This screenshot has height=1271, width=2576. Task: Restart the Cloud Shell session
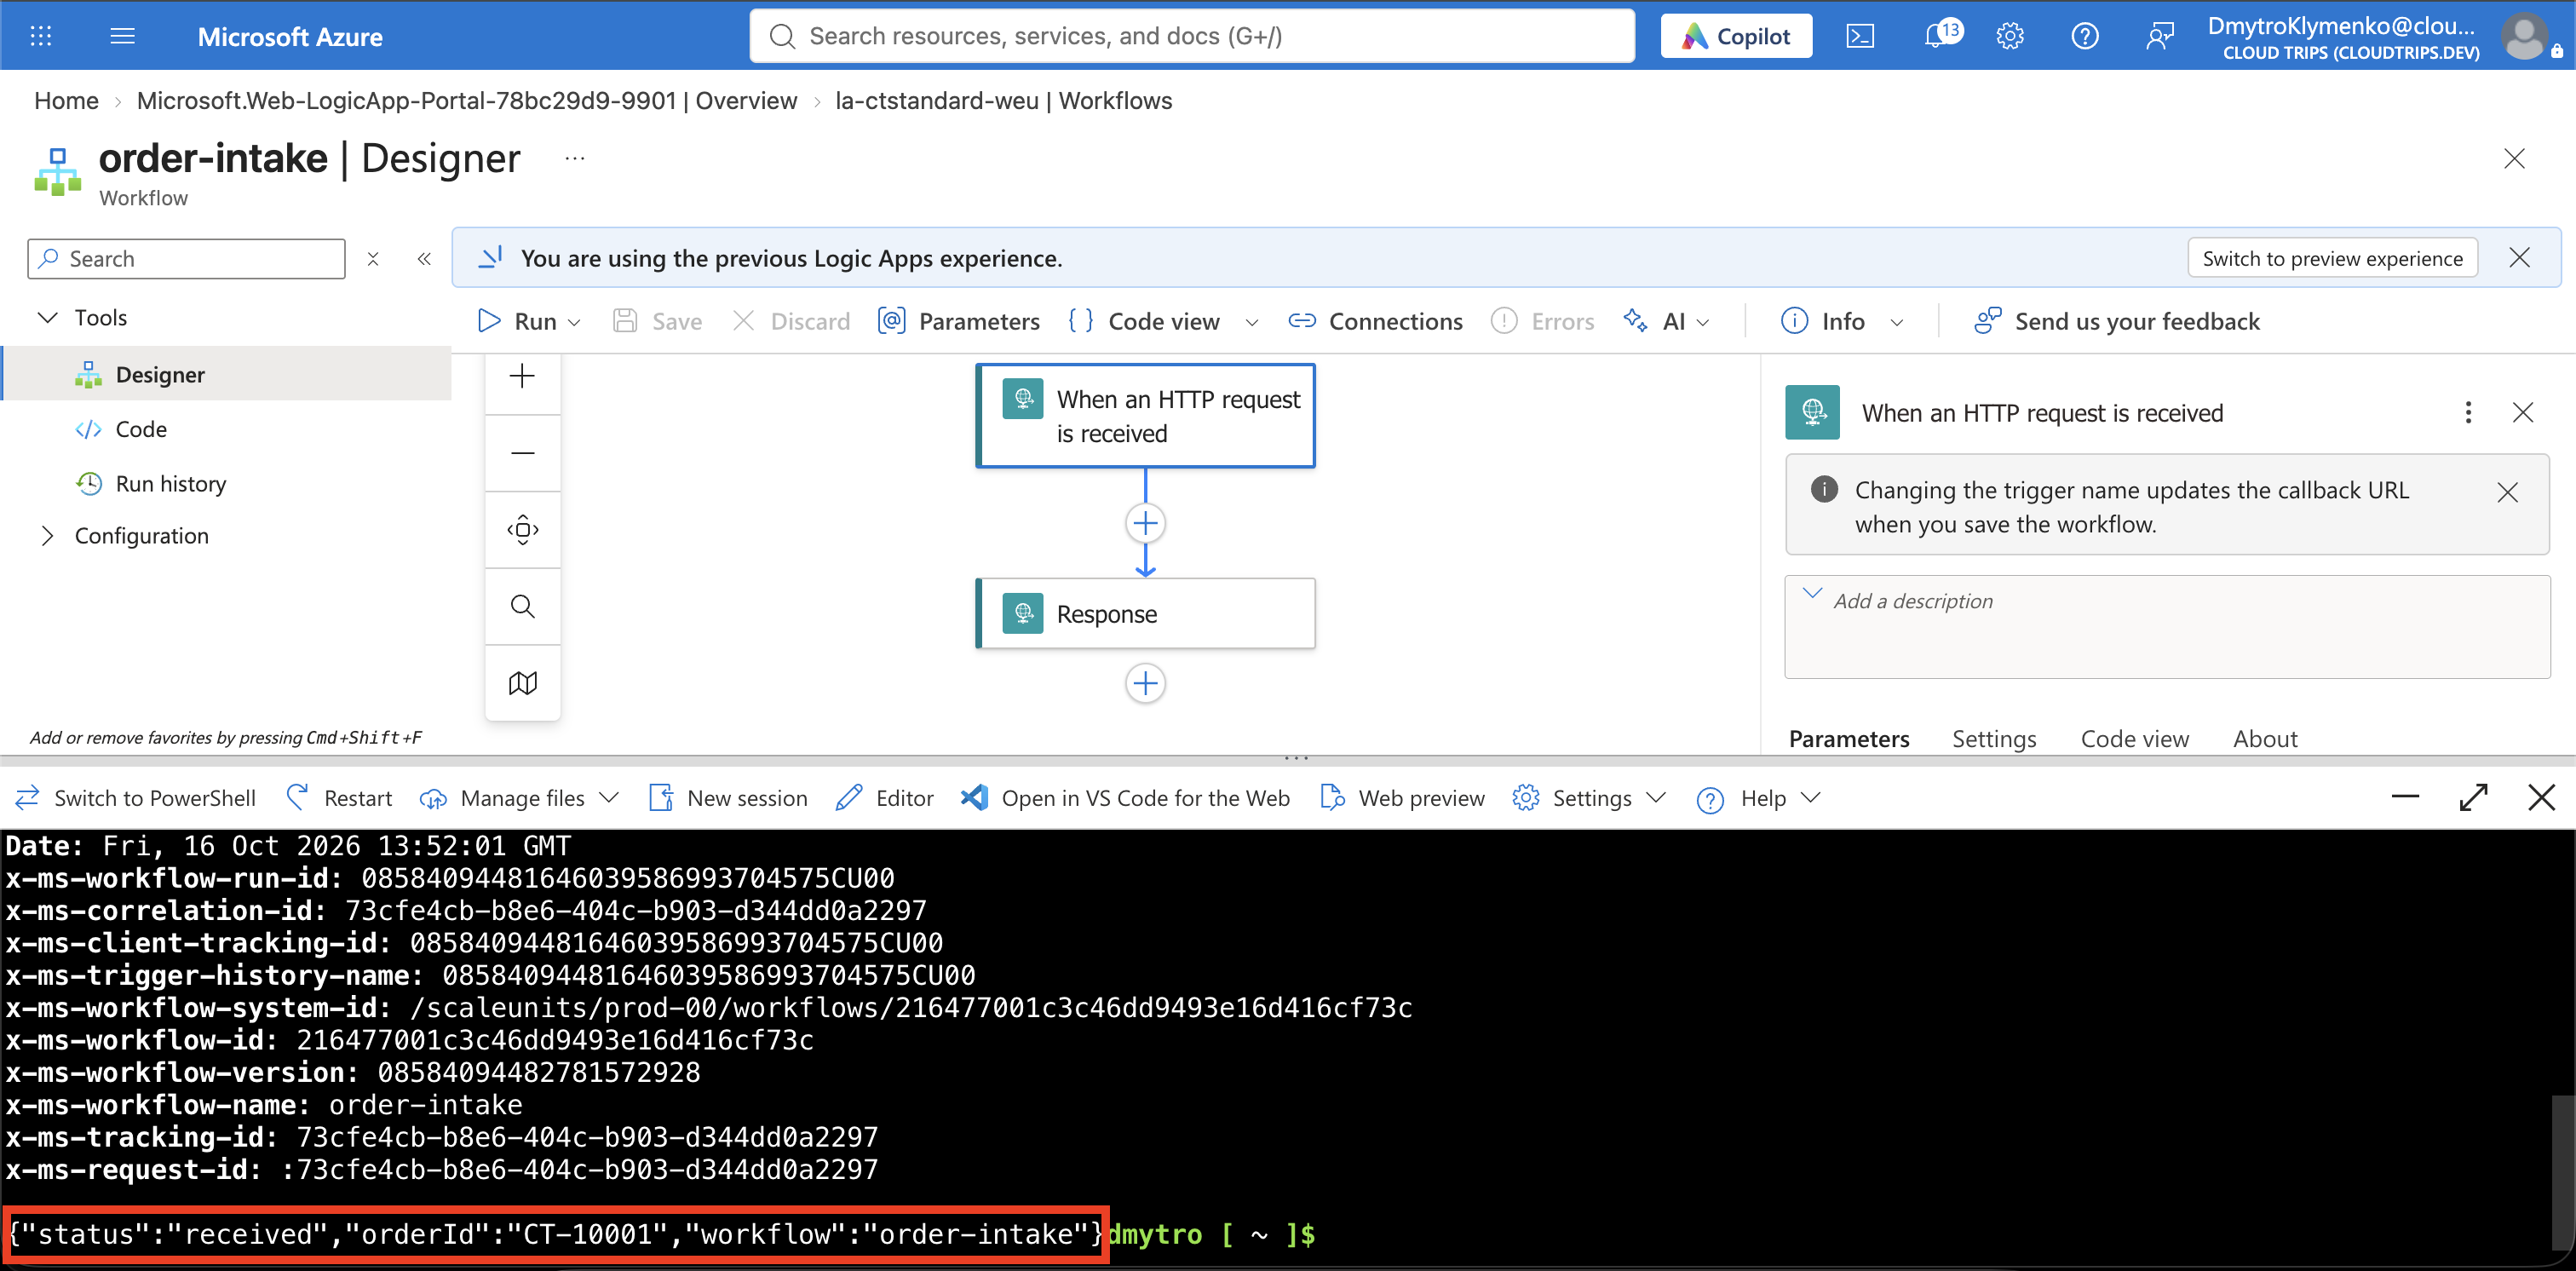coord(339,798)
